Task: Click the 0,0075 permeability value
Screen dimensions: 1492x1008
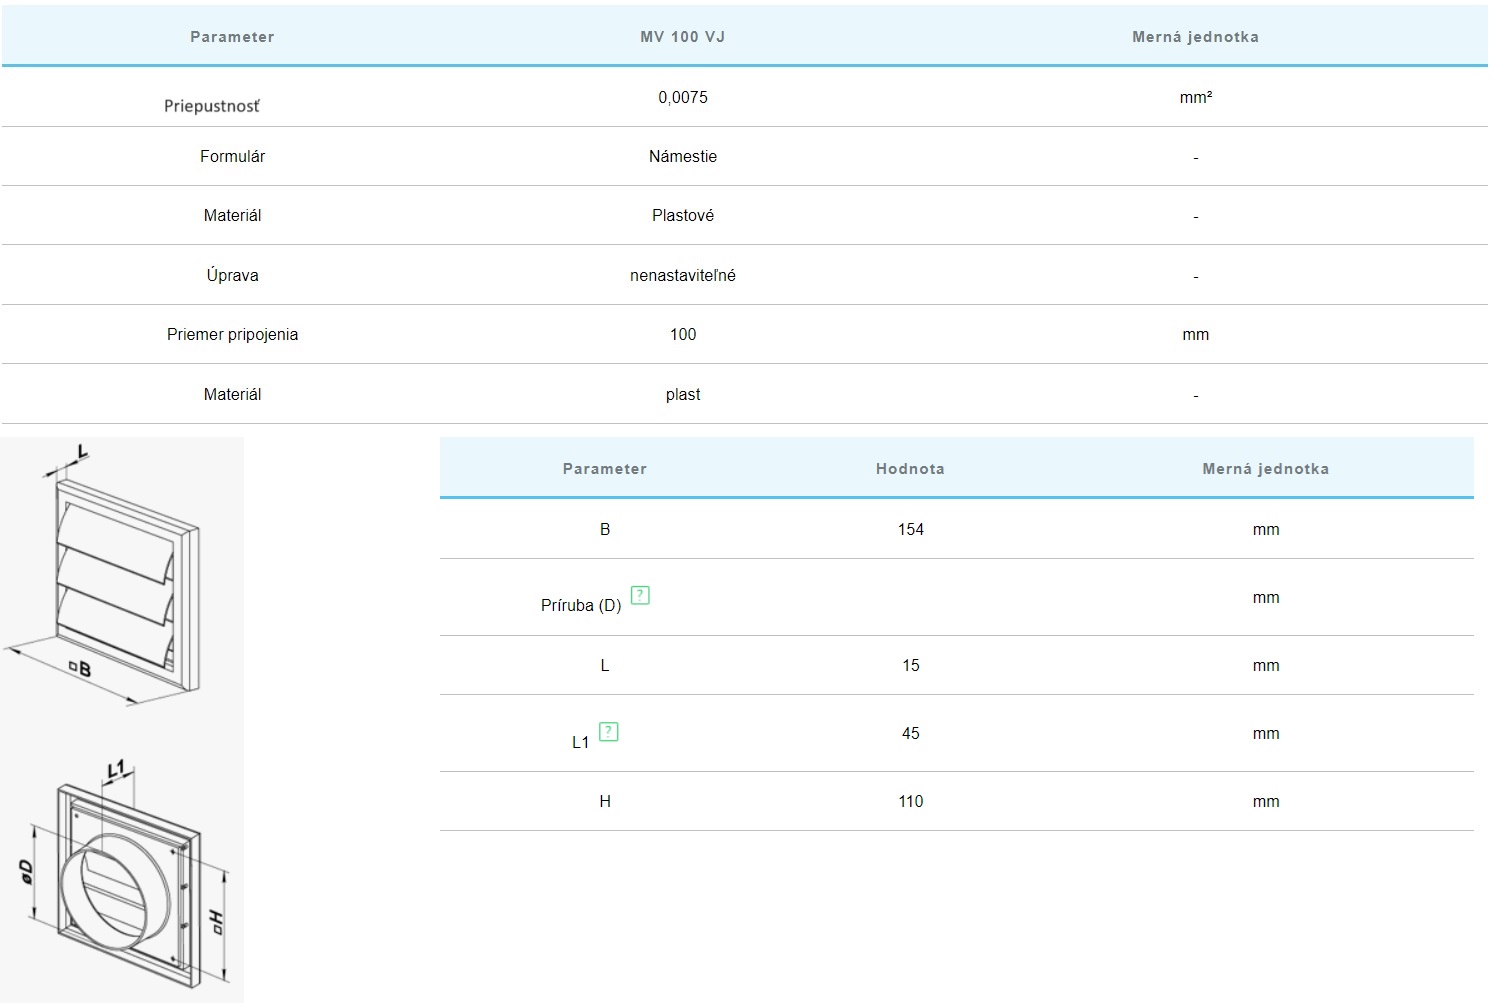Action: [x=682, y=97]
